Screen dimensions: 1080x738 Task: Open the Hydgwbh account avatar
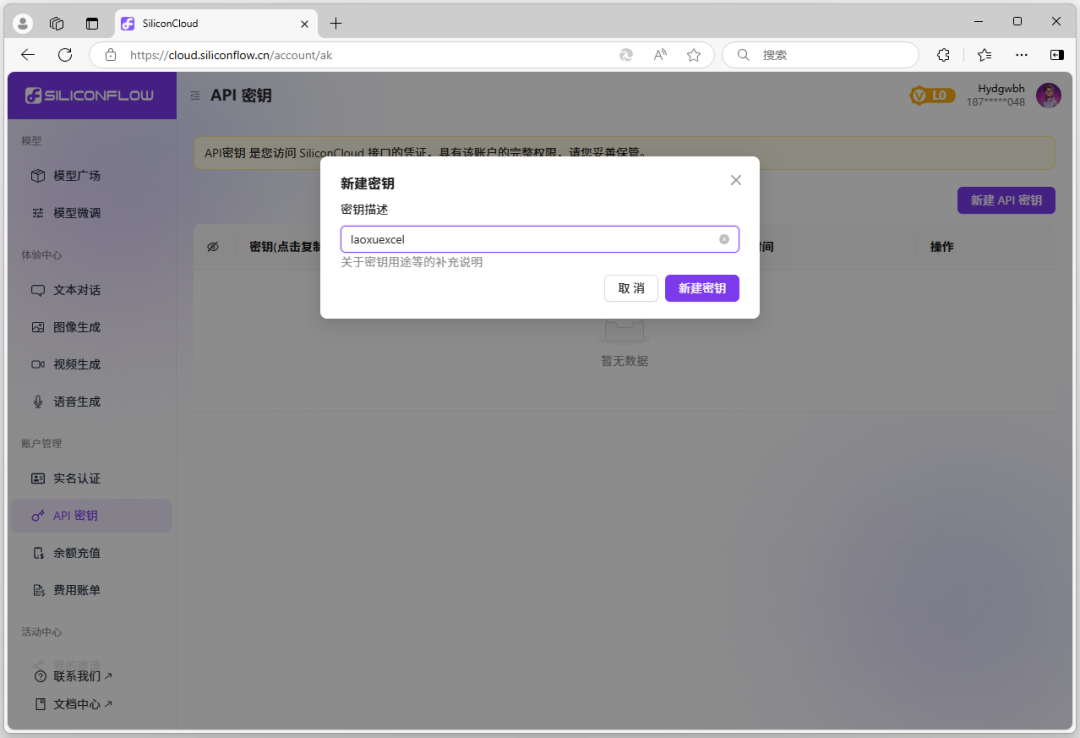1047,95
